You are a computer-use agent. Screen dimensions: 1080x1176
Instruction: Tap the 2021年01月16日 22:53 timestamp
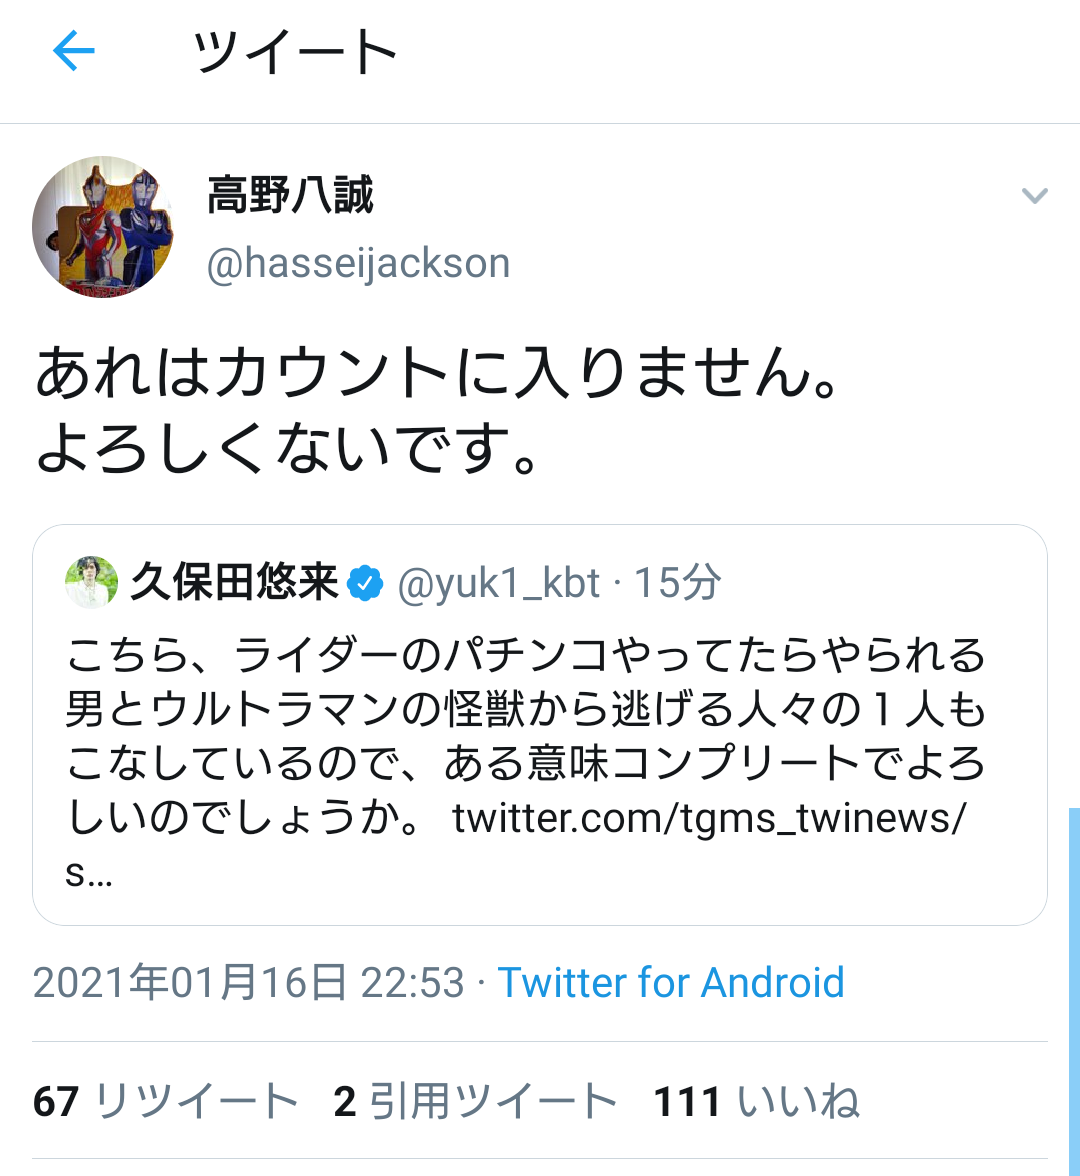(x=249, y=983)
